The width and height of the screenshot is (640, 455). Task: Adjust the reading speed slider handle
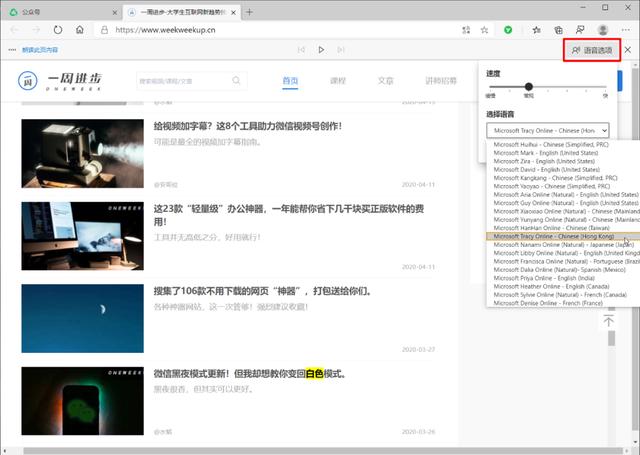529,87
